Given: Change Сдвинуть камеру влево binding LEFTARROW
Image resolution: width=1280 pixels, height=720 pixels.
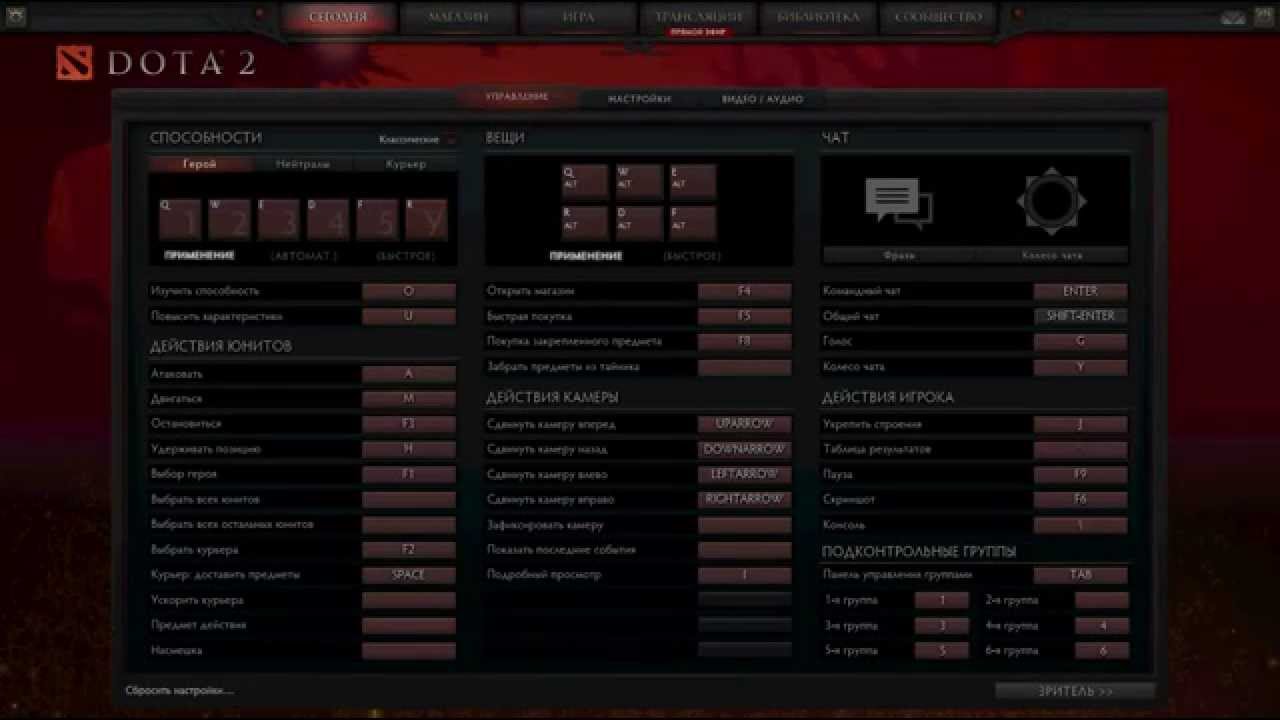Looking at the screenshot, I should (x=744, y=474).
